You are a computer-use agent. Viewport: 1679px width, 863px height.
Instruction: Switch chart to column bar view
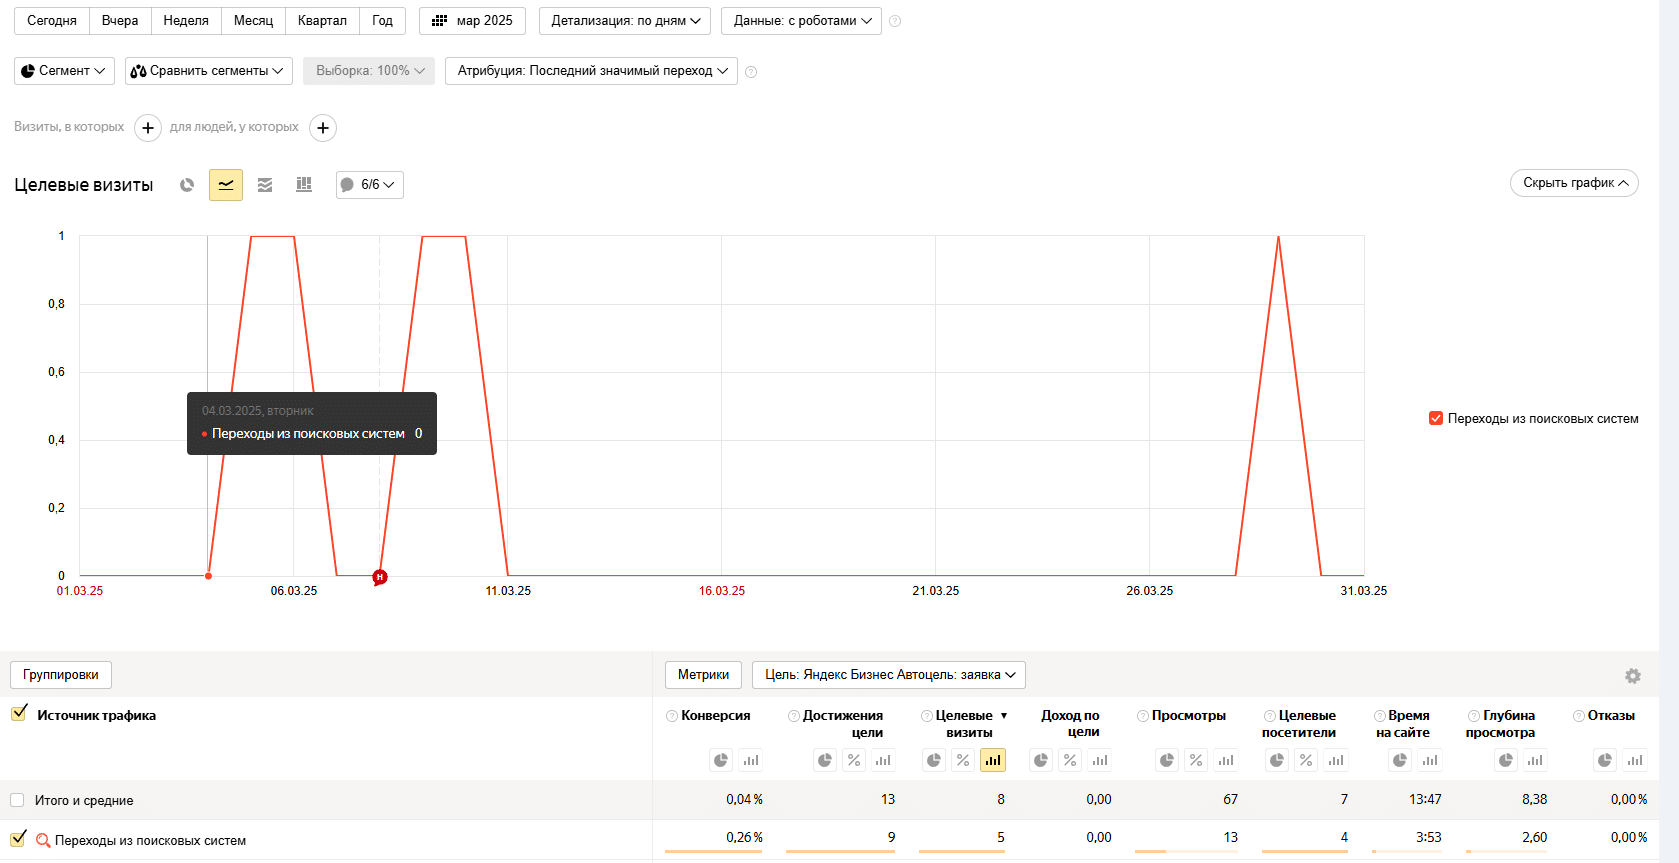[x=304, y=185]
